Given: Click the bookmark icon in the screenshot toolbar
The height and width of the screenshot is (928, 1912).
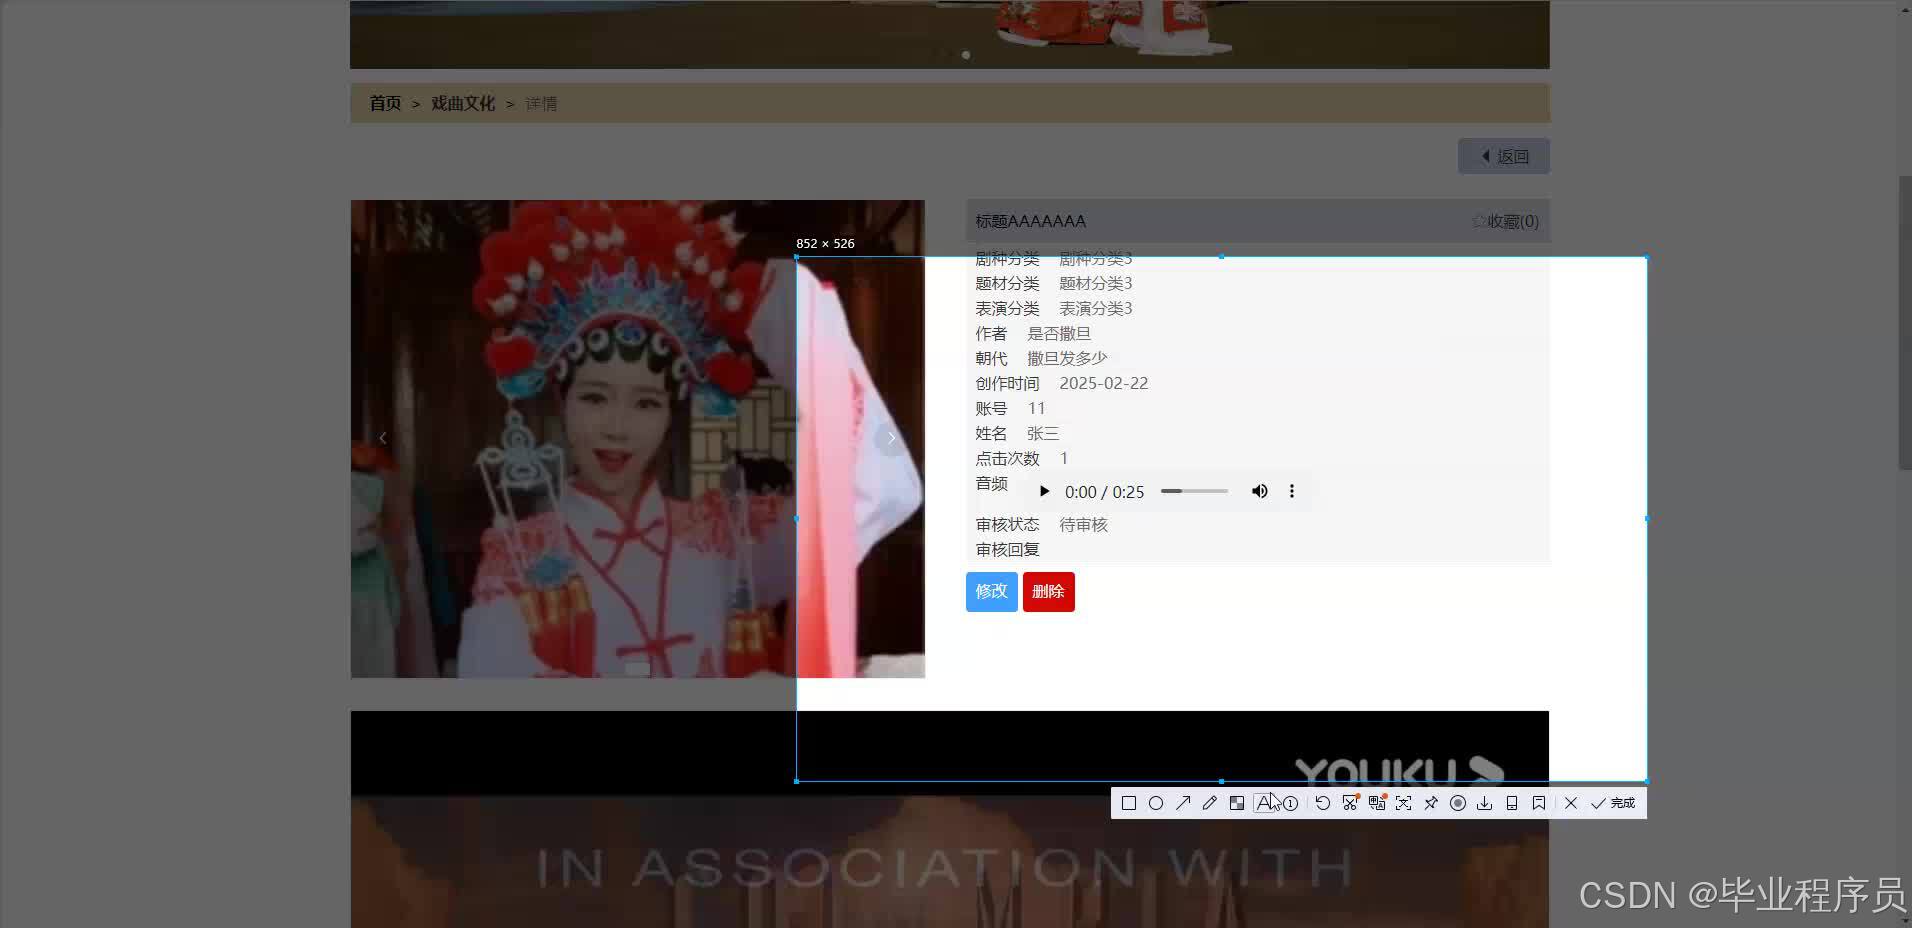Looking at the screenshot, I should [x=1539, y=803].
